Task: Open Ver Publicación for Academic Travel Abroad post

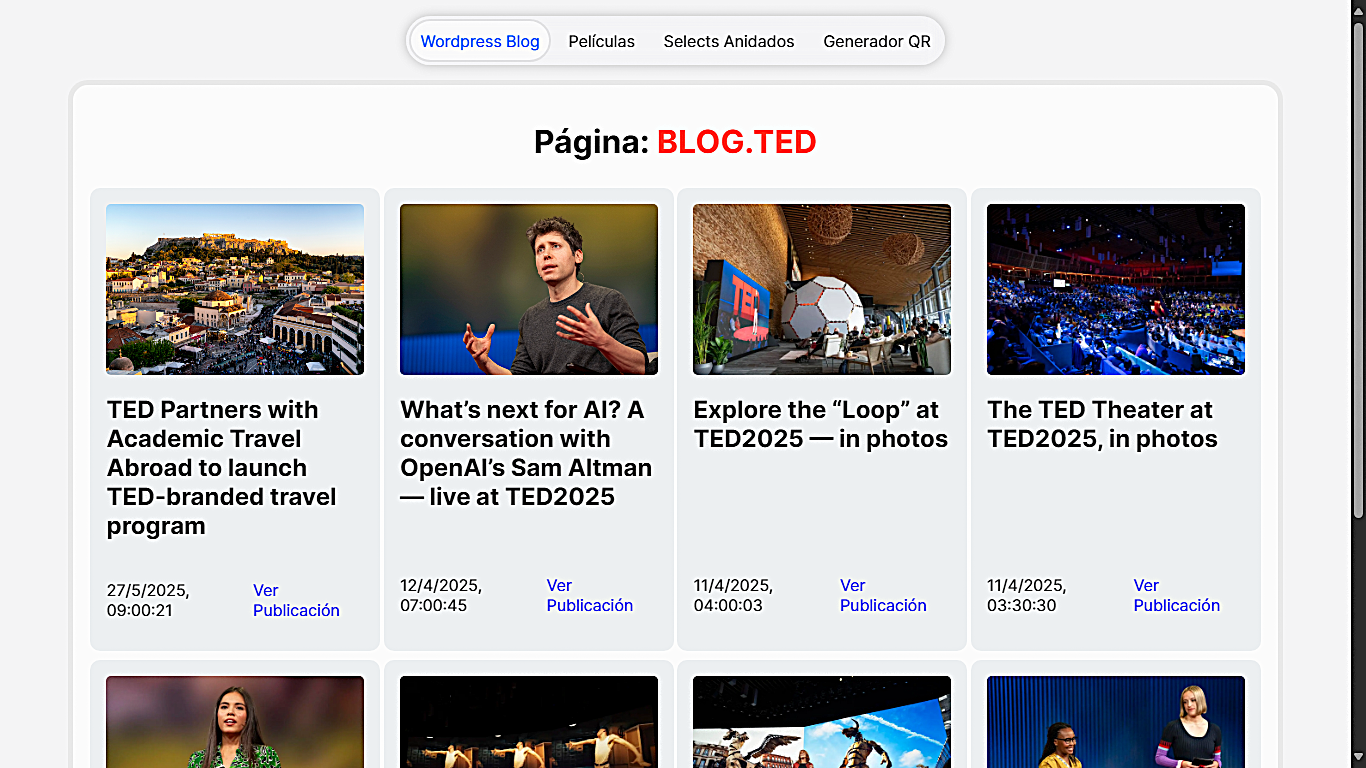Action: (296, 600)
